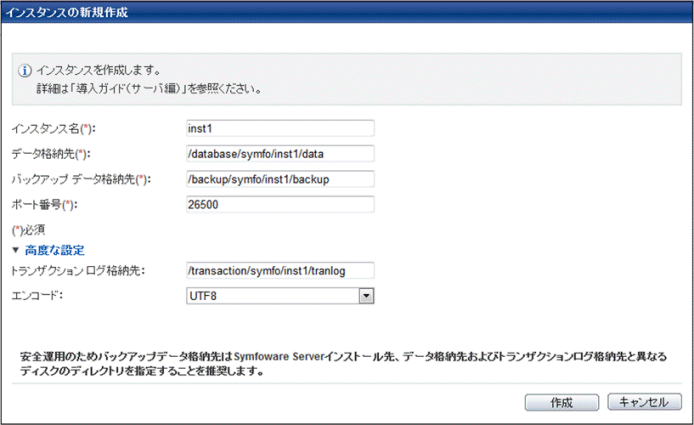Click the トランザクション ログ格納先 label

pyautogui.click(x=77, y=271)
